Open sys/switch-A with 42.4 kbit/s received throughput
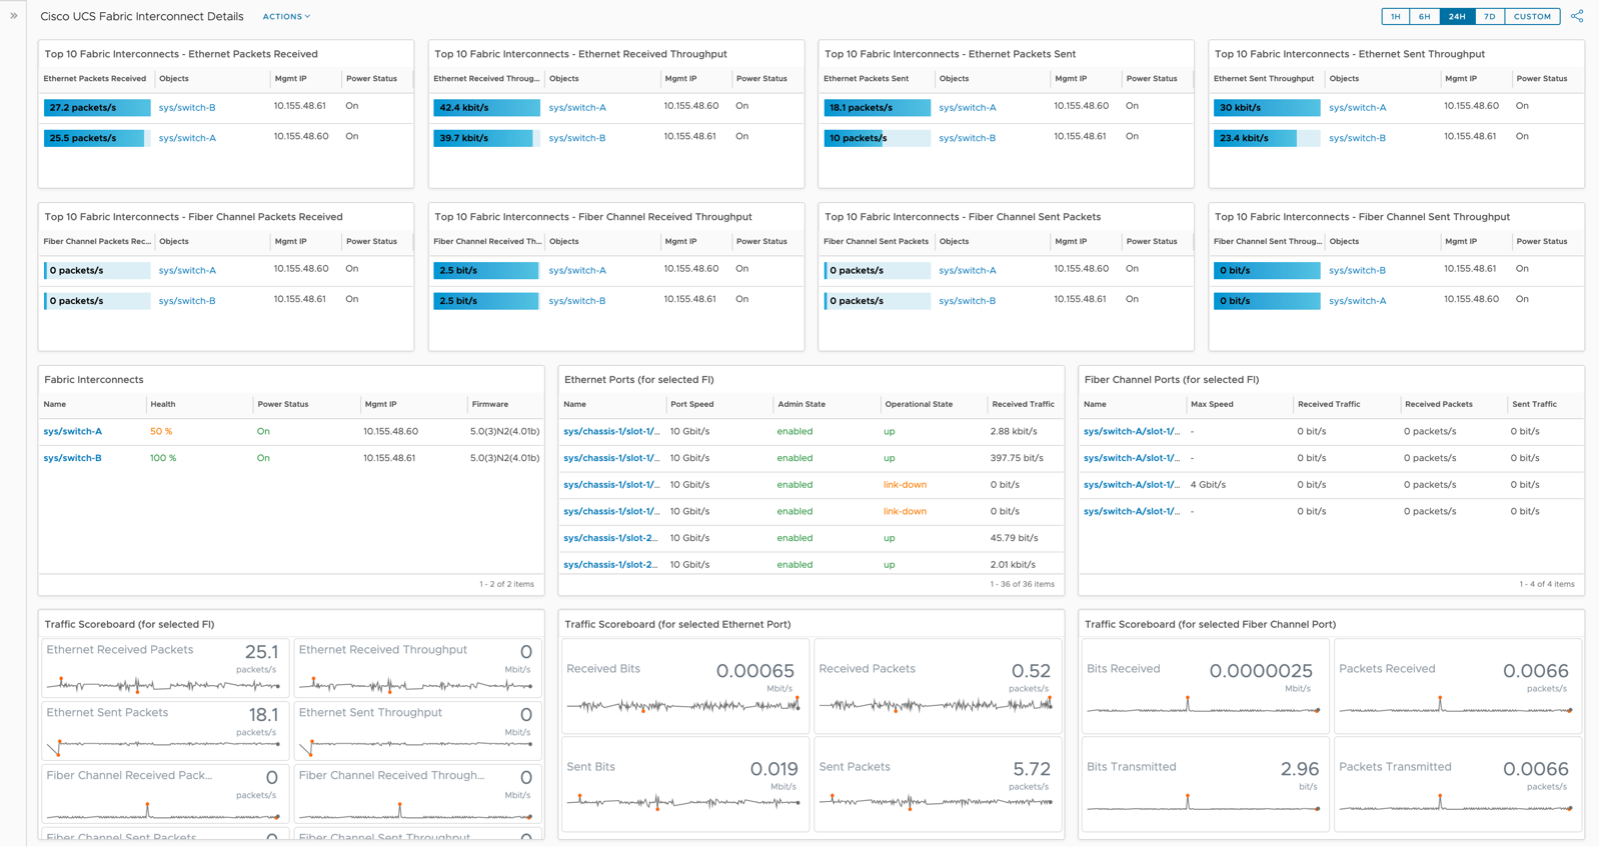This screenshot has height=849, width=1604. tap(577, 108)
